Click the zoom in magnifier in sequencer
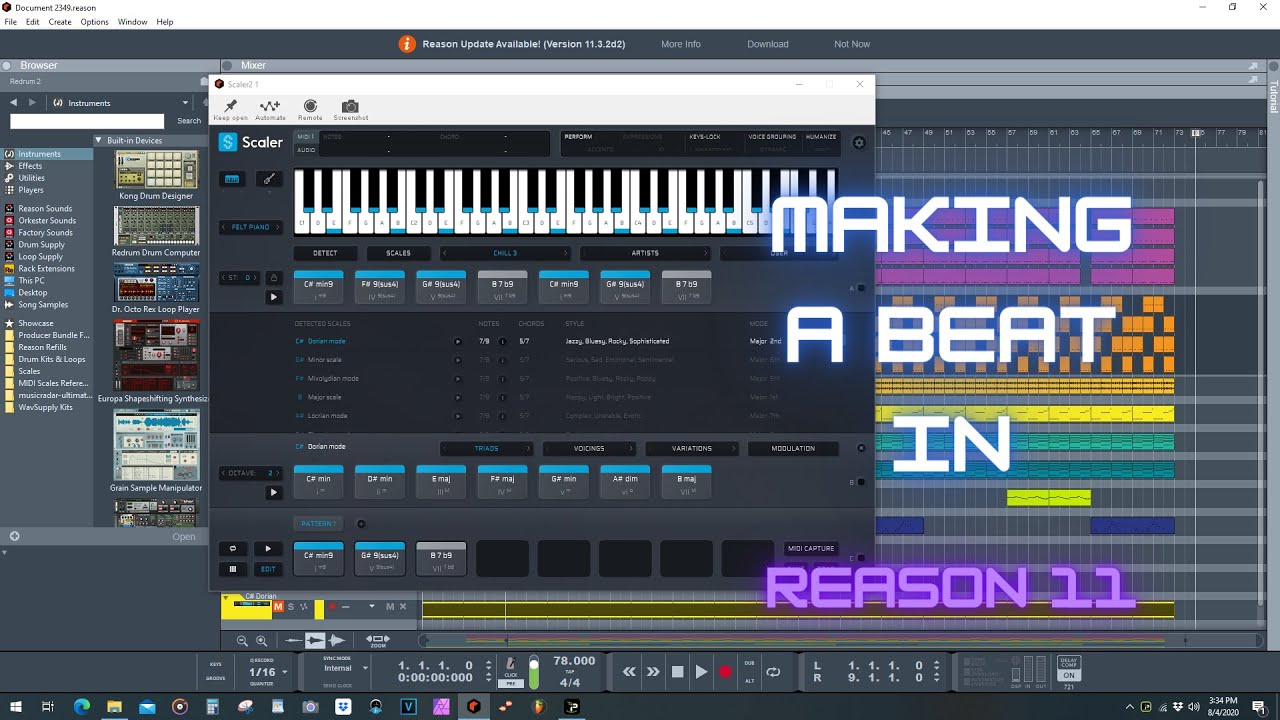The height and width of the screenshot is (720, 1280). 262,640
